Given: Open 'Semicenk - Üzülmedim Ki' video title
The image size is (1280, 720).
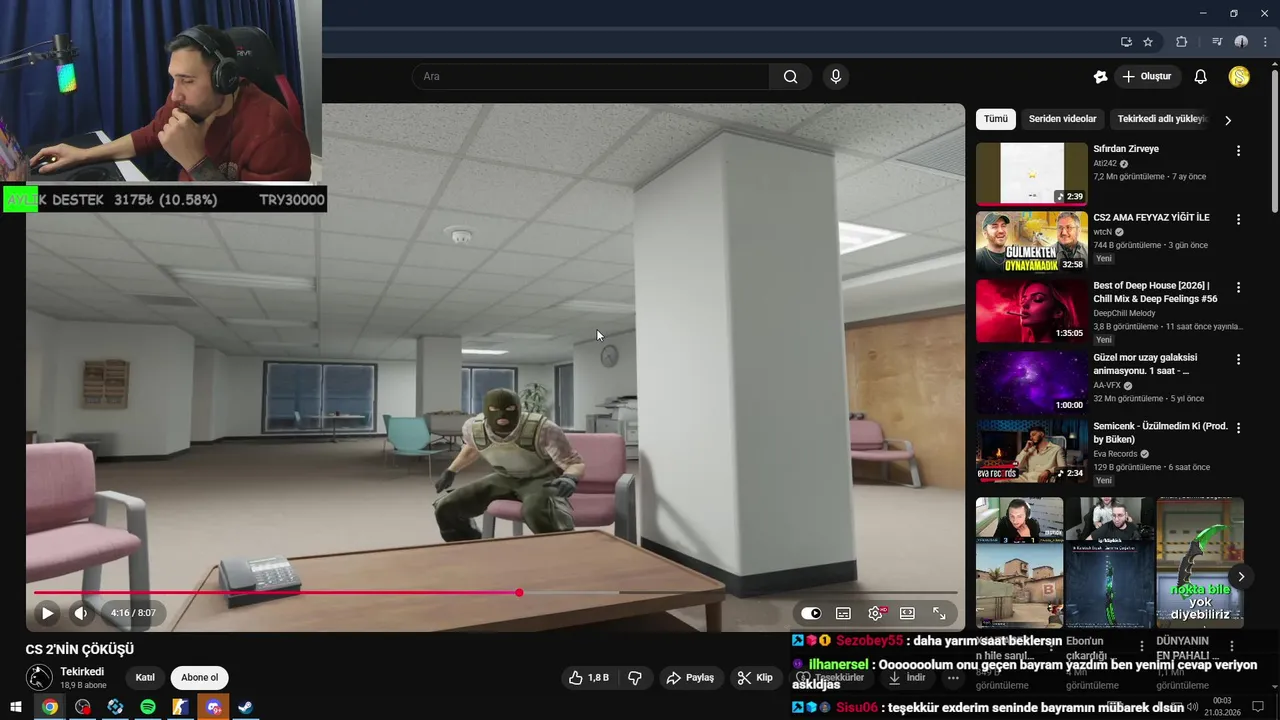Looking at the screenshot, I should pyautogui.click(x=1160, y=433).
